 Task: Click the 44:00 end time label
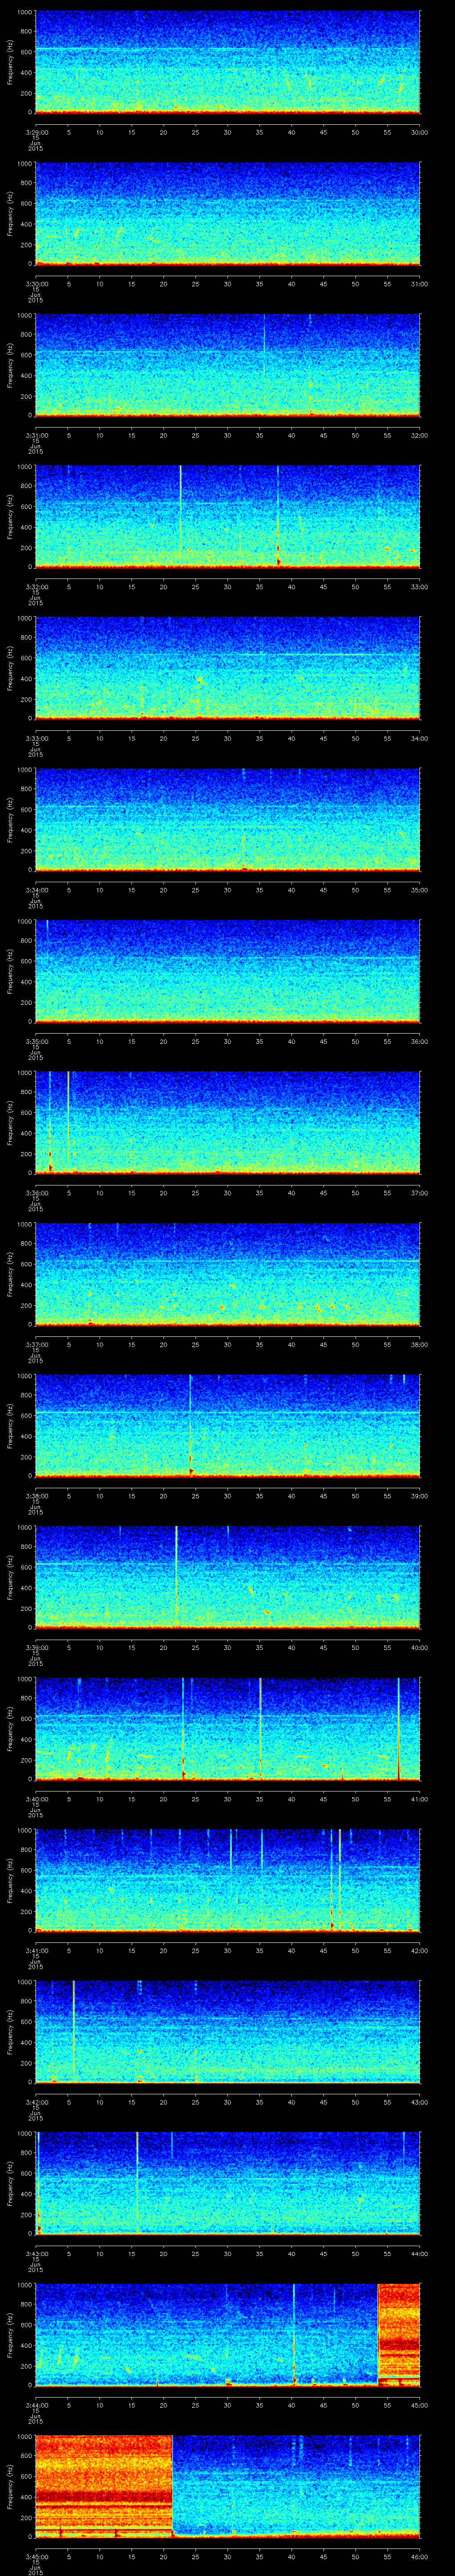[420, 2254]
